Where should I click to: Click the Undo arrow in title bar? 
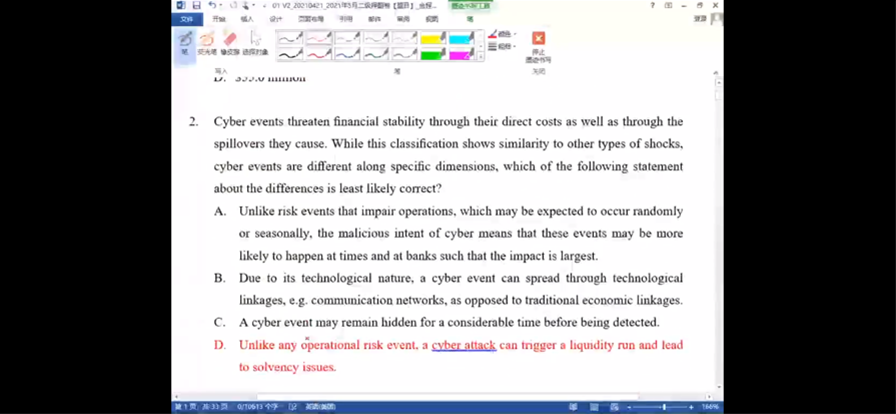pos(212,5)
